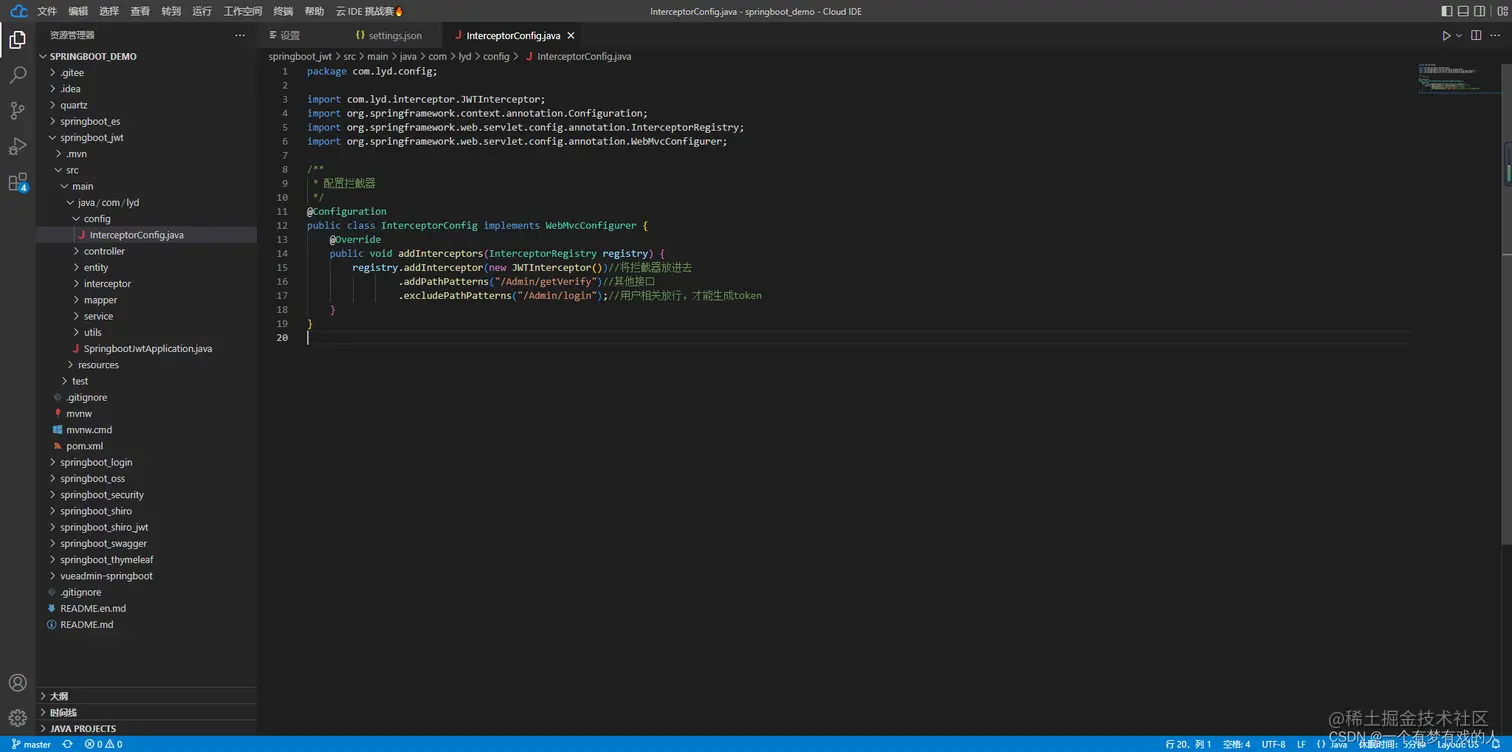The image size is (1512, 752).
Task: Open mvnw.cmd file
Action: point(147,430)
